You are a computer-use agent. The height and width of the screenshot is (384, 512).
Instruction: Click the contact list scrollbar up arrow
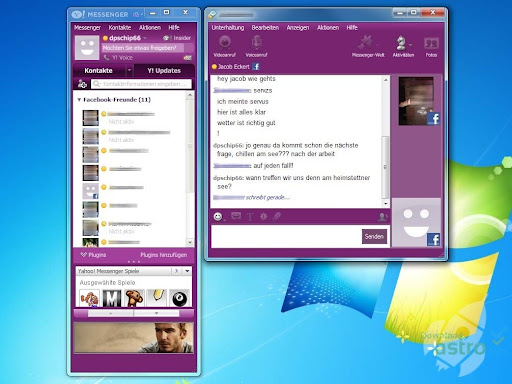pos(190,95)
